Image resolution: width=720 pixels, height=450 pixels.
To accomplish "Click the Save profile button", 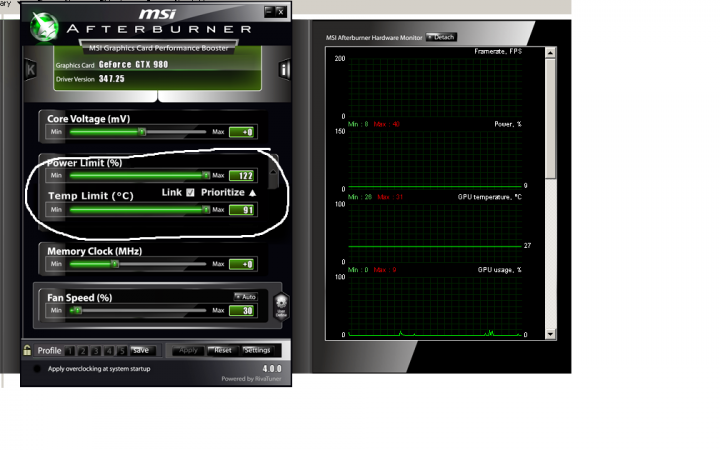I will [x=143, y=350].
